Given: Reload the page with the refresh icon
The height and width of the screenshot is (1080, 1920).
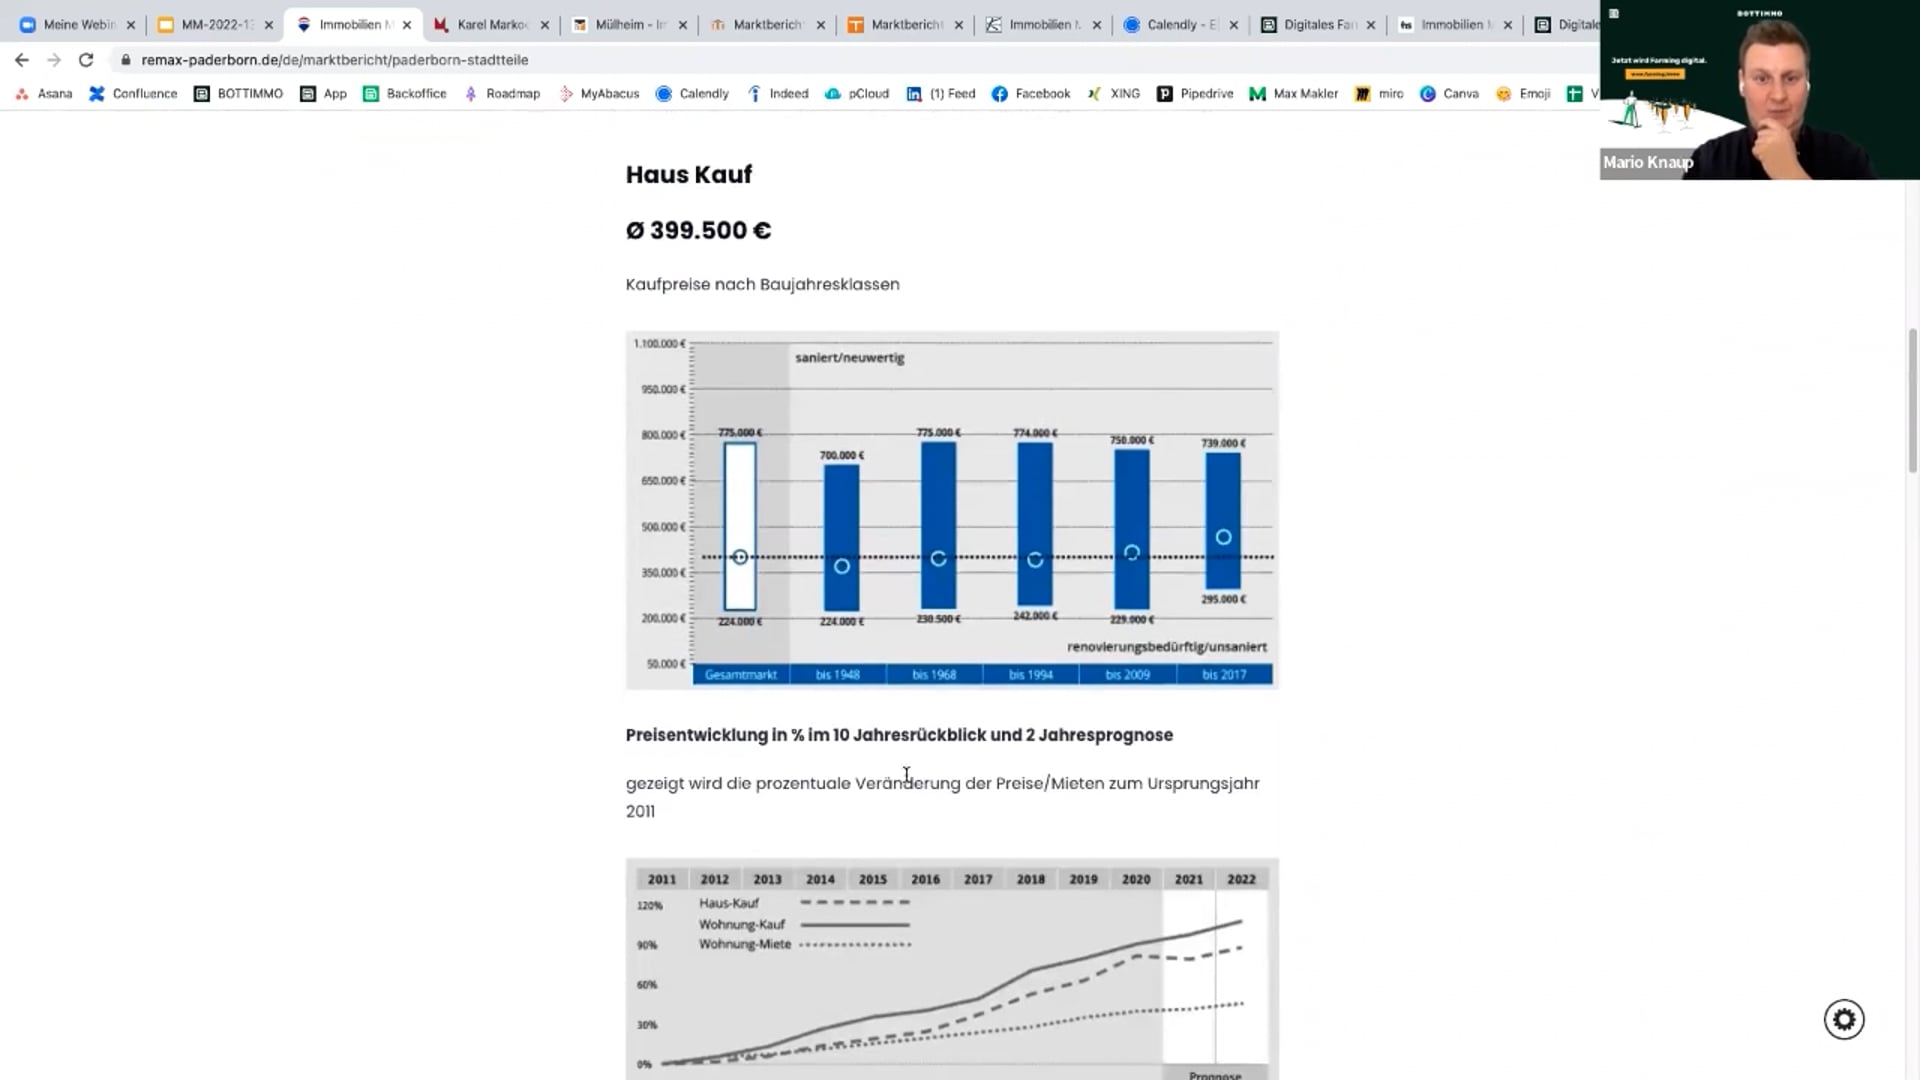Looking at the screenshot, I should click(x=86, y=60).
